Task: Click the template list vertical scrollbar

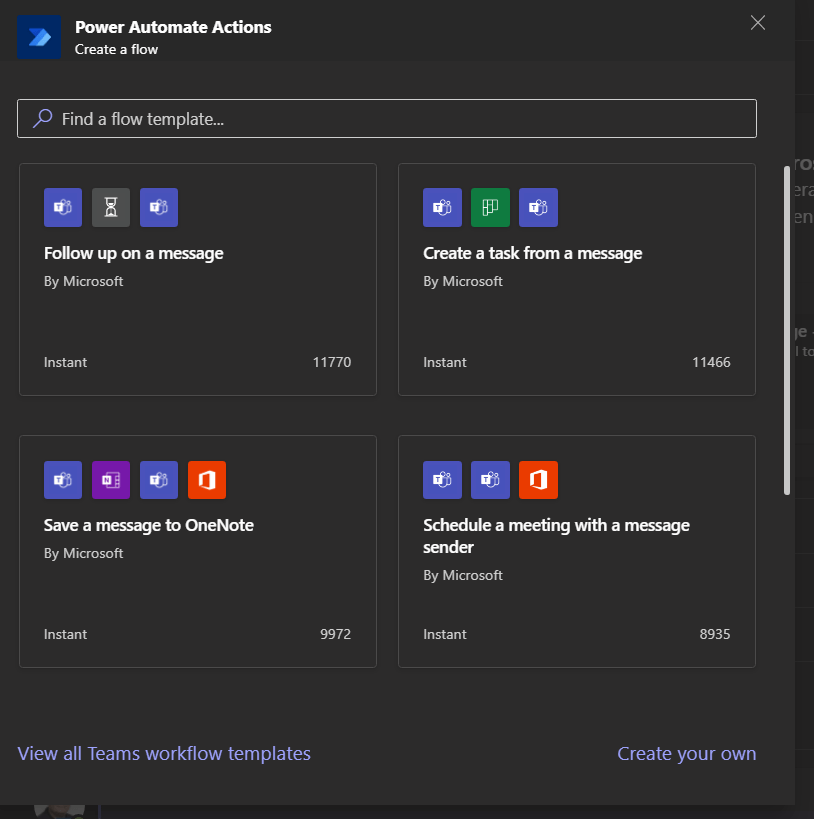Action: point(787,330)
